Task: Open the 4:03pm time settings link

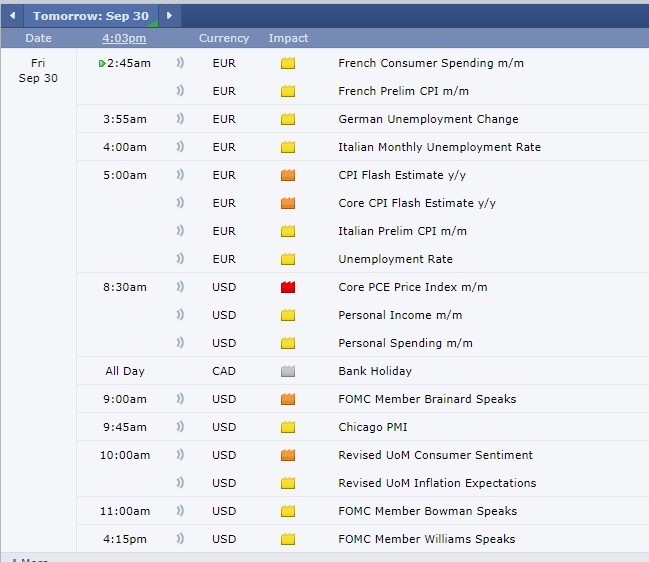Action: (124, 38)
